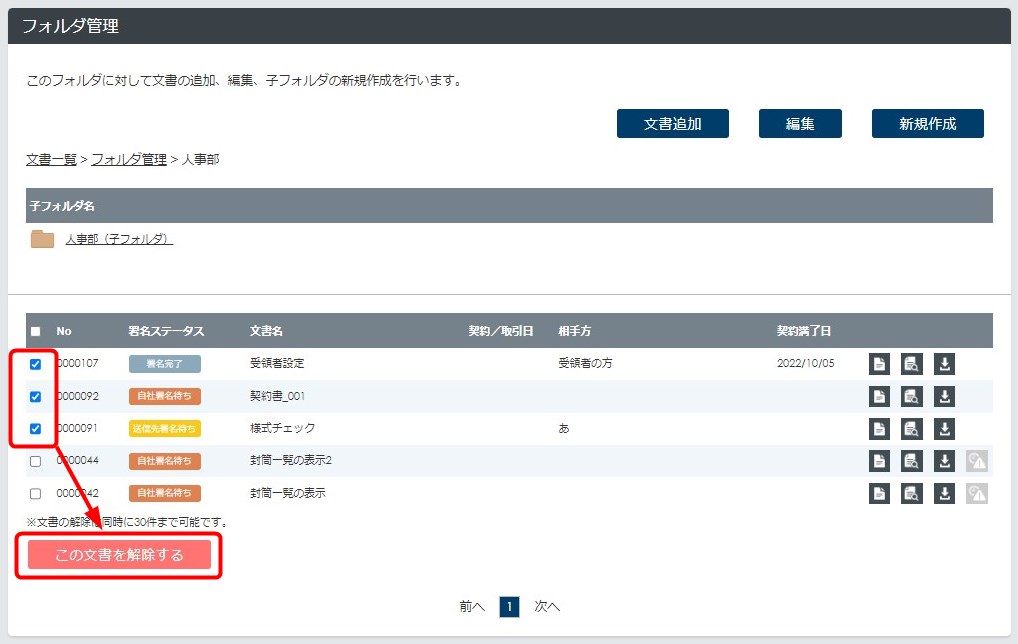The image size is (1018, 644).
Task: Click the warning icon on row 0000044
Action: pos(977,461)
